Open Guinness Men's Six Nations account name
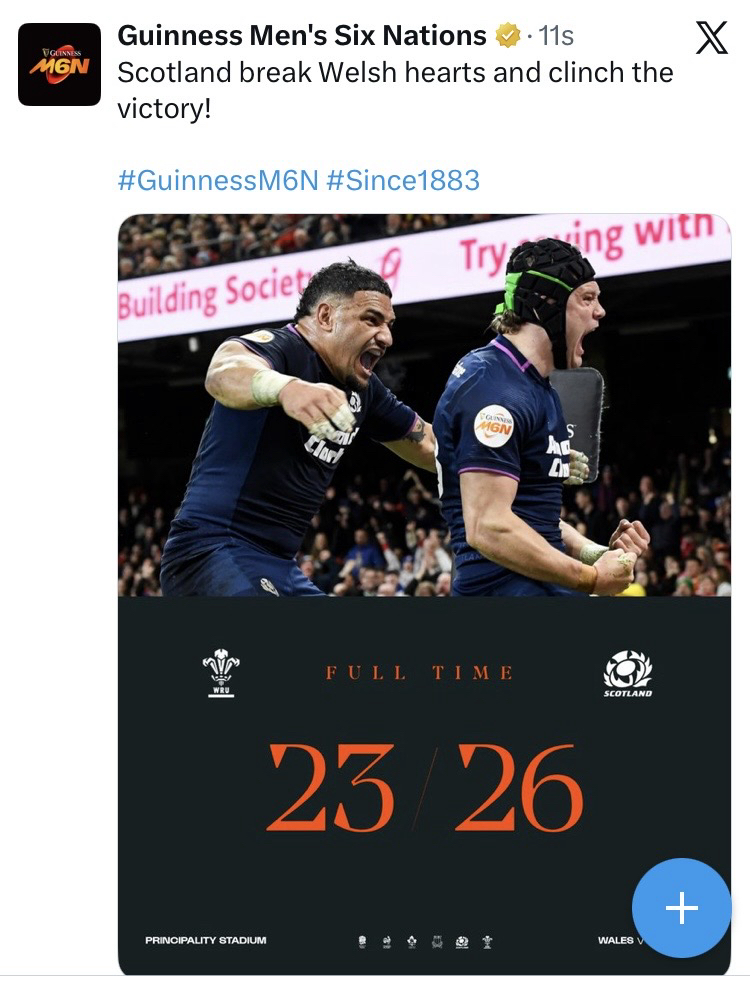750x987 pixels. [x=302, y=37]
